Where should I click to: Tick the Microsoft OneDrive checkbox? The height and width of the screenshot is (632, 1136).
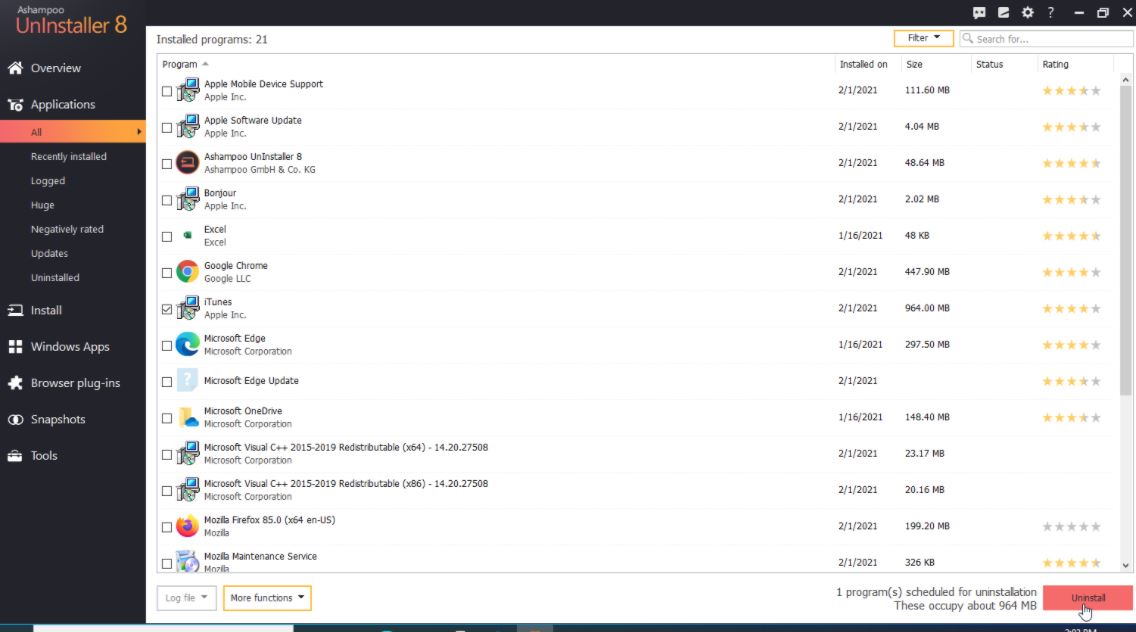click(167, 418)
